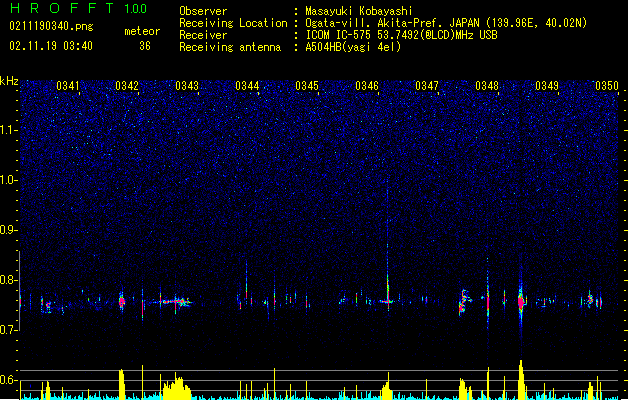
Task: Click the 0.7 kHz frequency axis label
Action: point(9,330)
